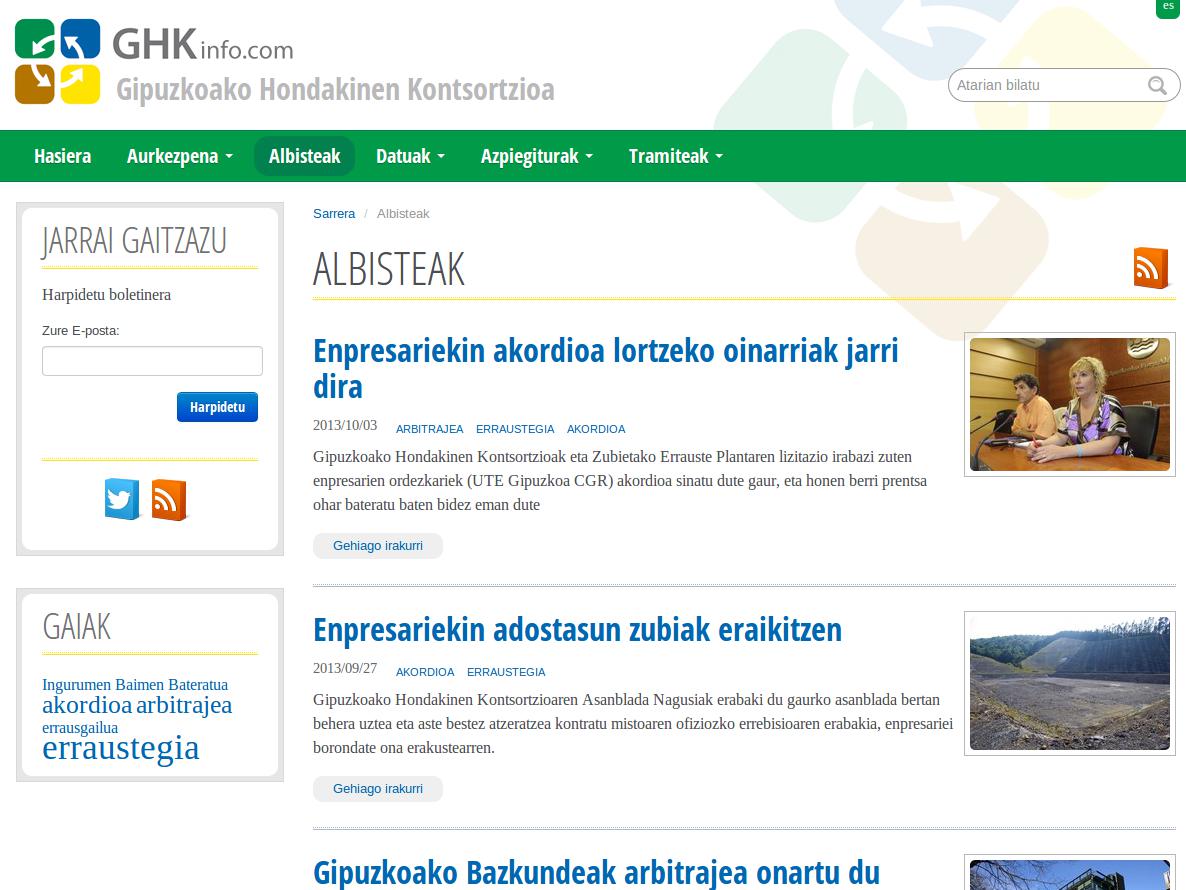Click Gehiago irakurri under the first article
Screen dimensions: 1186x890
click(377, 546)
